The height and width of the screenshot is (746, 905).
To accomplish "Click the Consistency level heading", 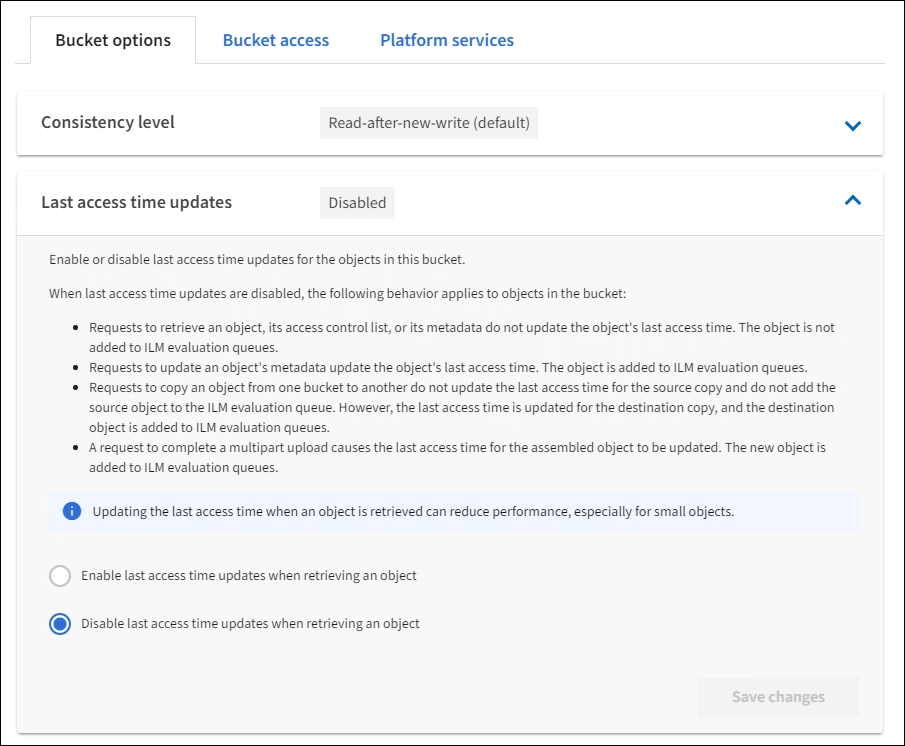I will (108, 122).
